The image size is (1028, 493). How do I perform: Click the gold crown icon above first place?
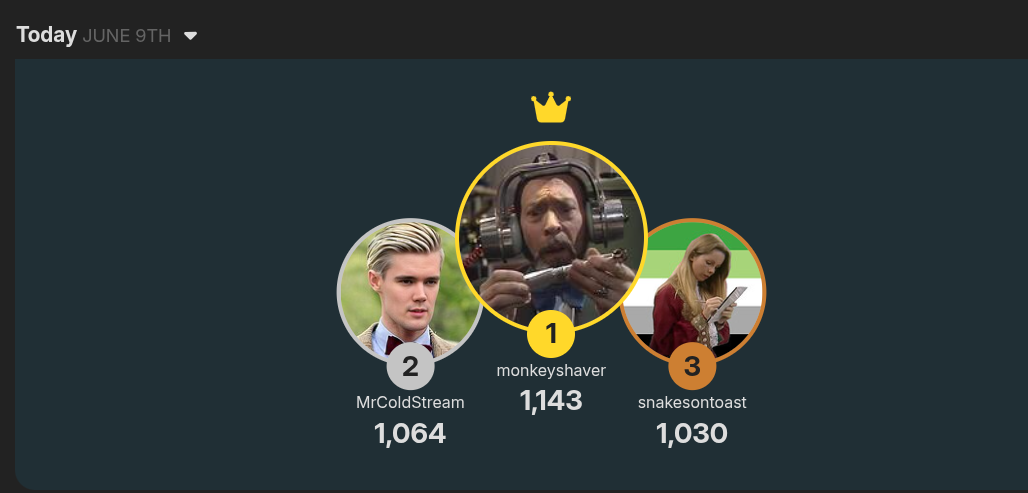pyautogui.click(x=551, y=107)
